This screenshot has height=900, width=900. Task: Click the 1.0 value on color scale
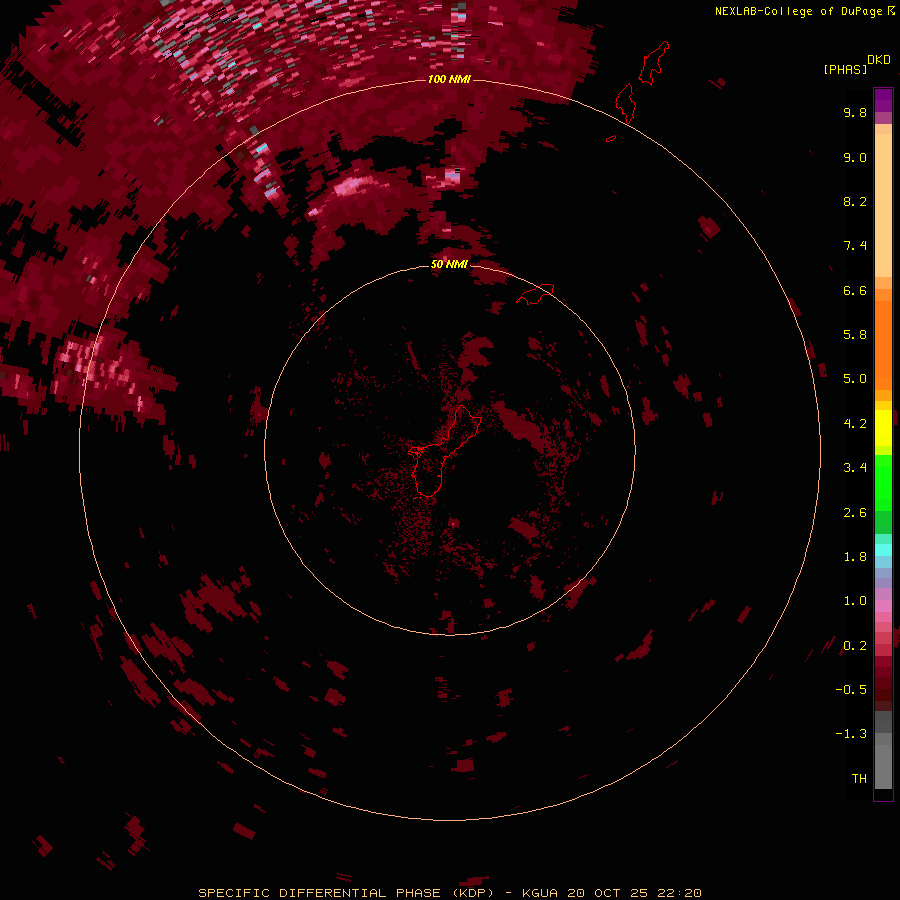[855, 601]
